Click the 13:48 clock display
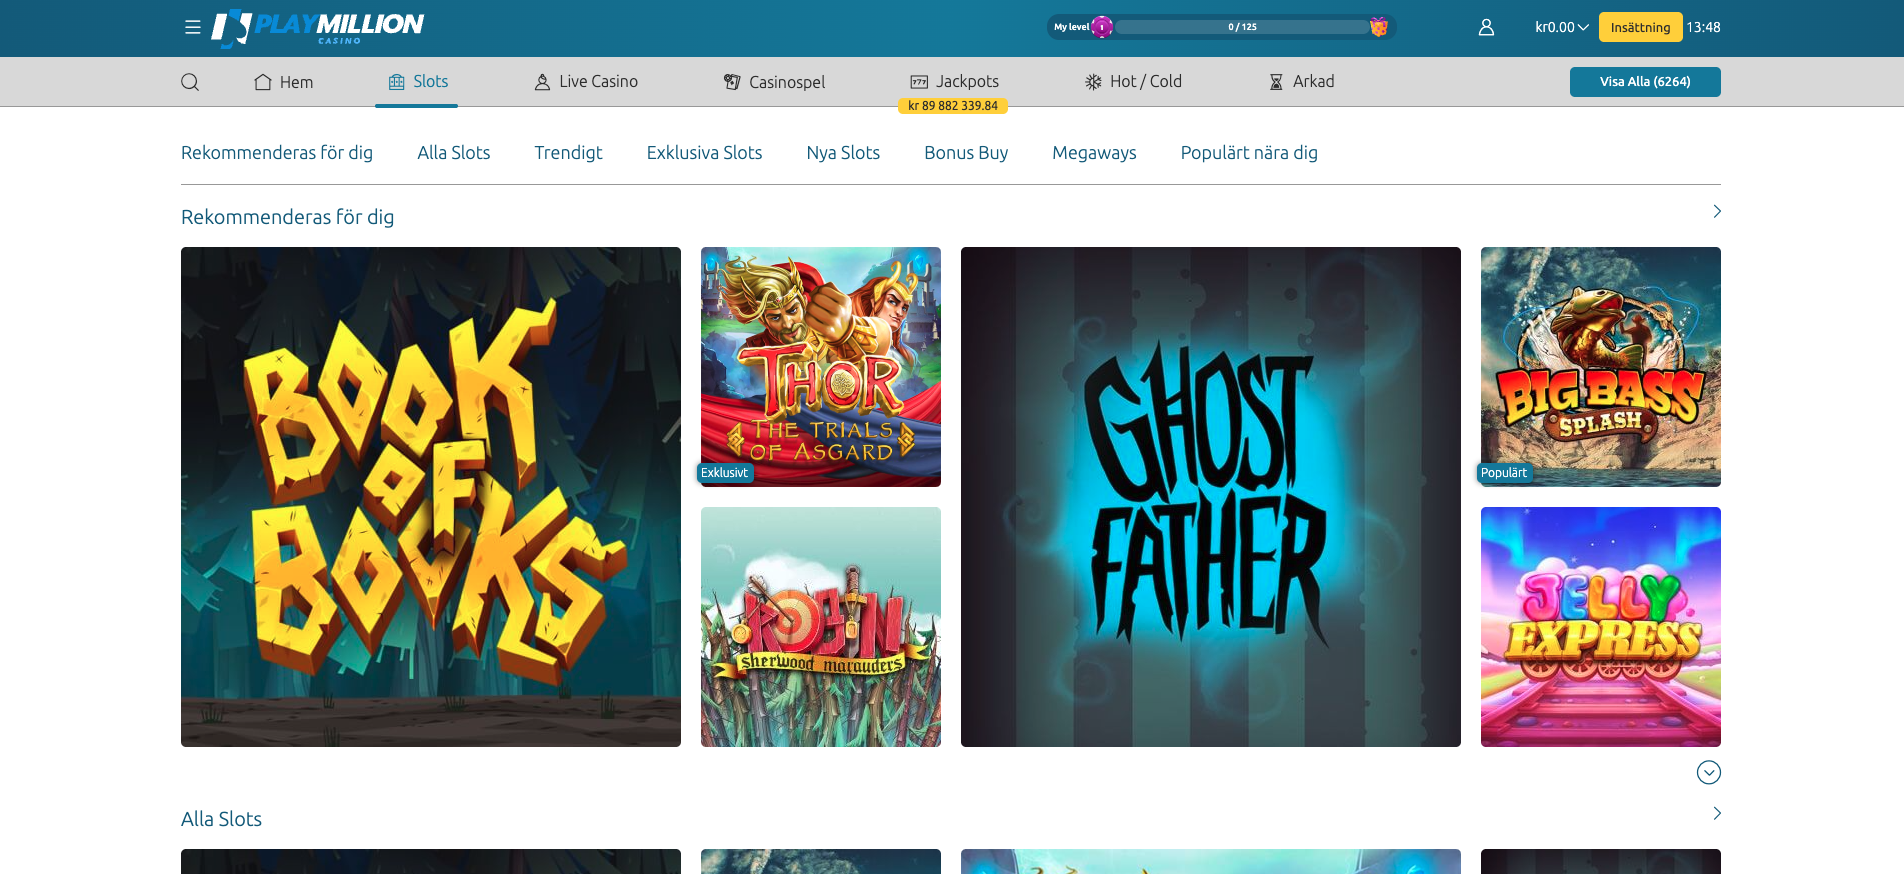1904x874 pixels. click(1703, 27)
